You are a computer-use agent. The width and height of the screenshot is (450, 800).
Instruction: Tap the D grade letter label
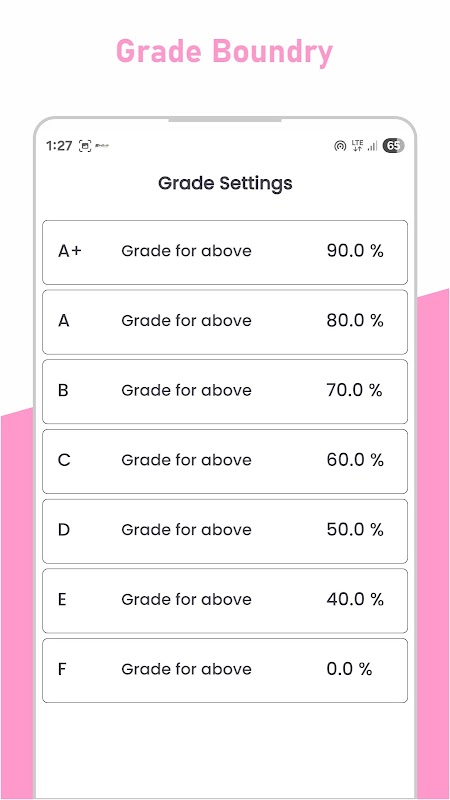coord(64,530)
